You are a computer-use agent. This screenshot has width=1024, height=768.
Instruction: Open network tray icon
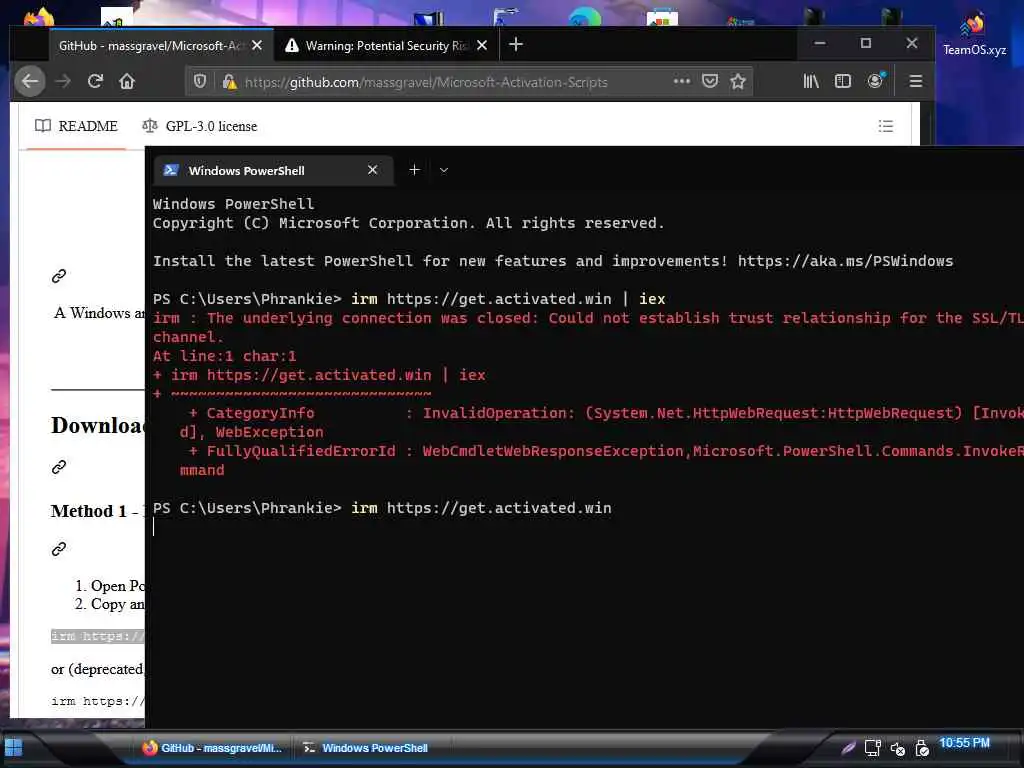pos(872,748)
